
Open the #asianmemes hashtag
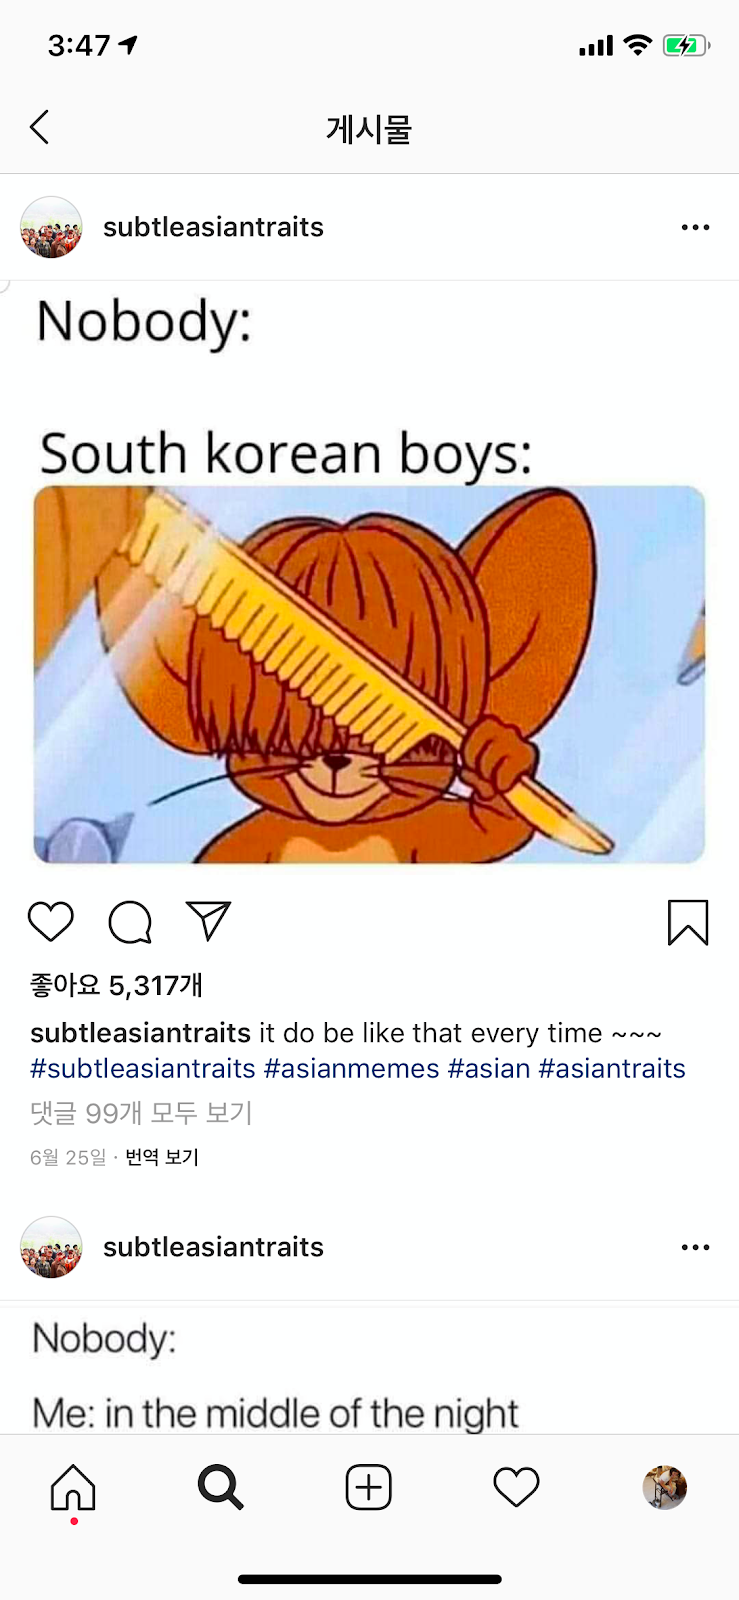(351, 1068)
